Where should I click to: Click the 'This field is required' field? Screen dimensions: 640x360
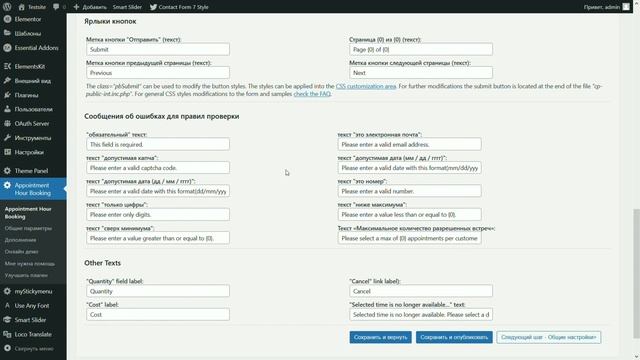pos(158,144)
